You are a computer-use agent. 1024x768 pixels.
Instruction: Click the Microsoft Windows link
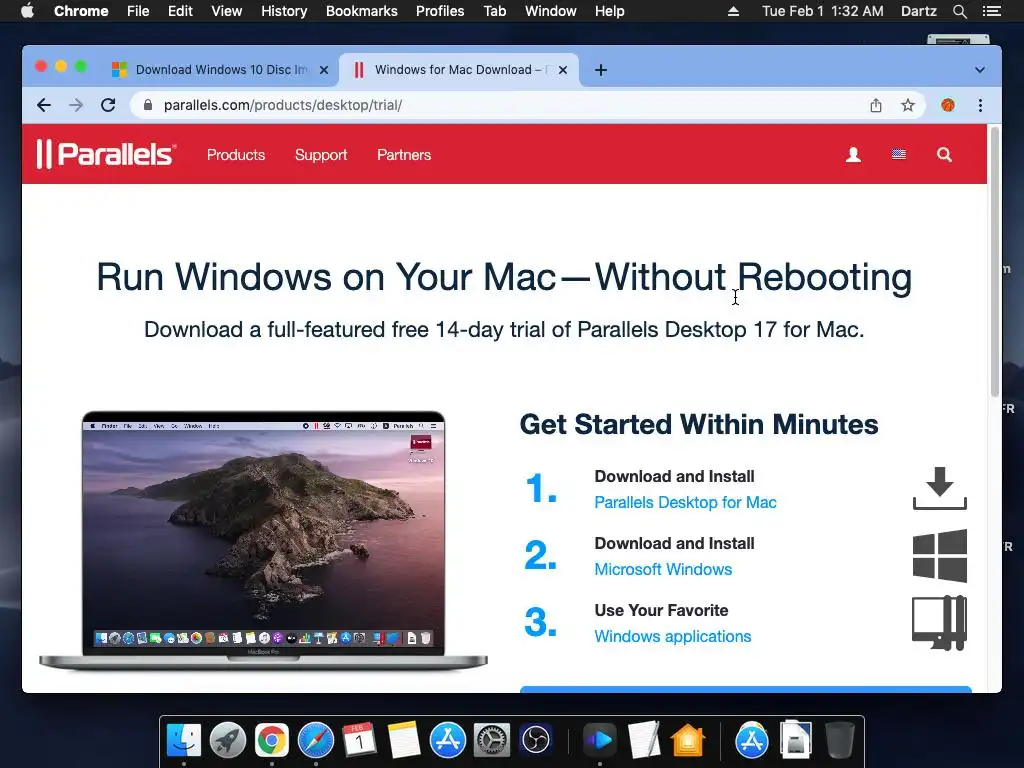click(663, 569)
